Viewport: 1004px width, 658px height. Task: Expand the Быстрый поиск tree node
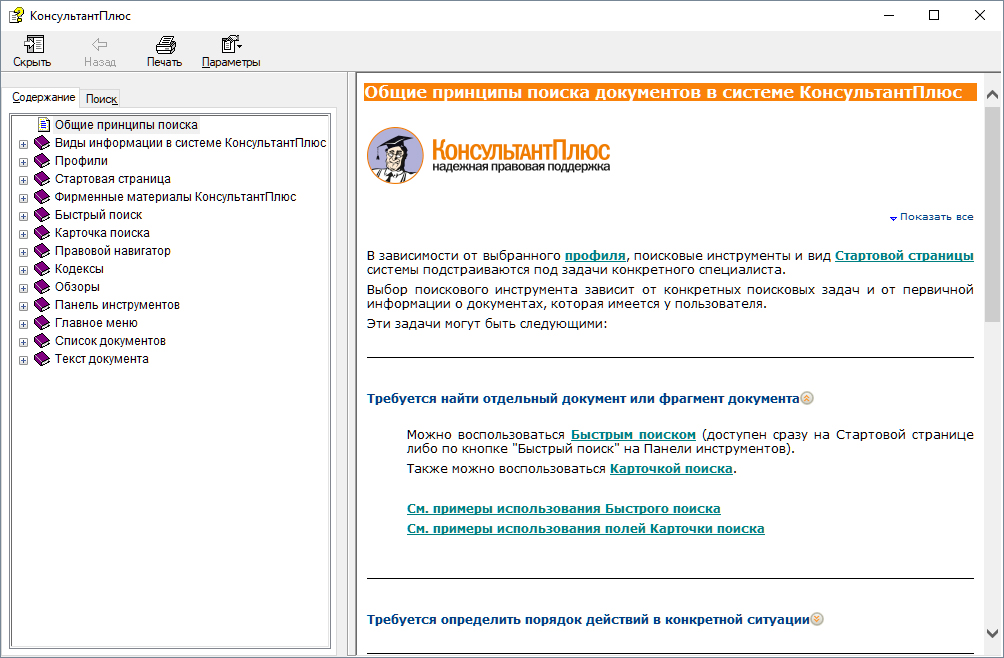point(23,216)
